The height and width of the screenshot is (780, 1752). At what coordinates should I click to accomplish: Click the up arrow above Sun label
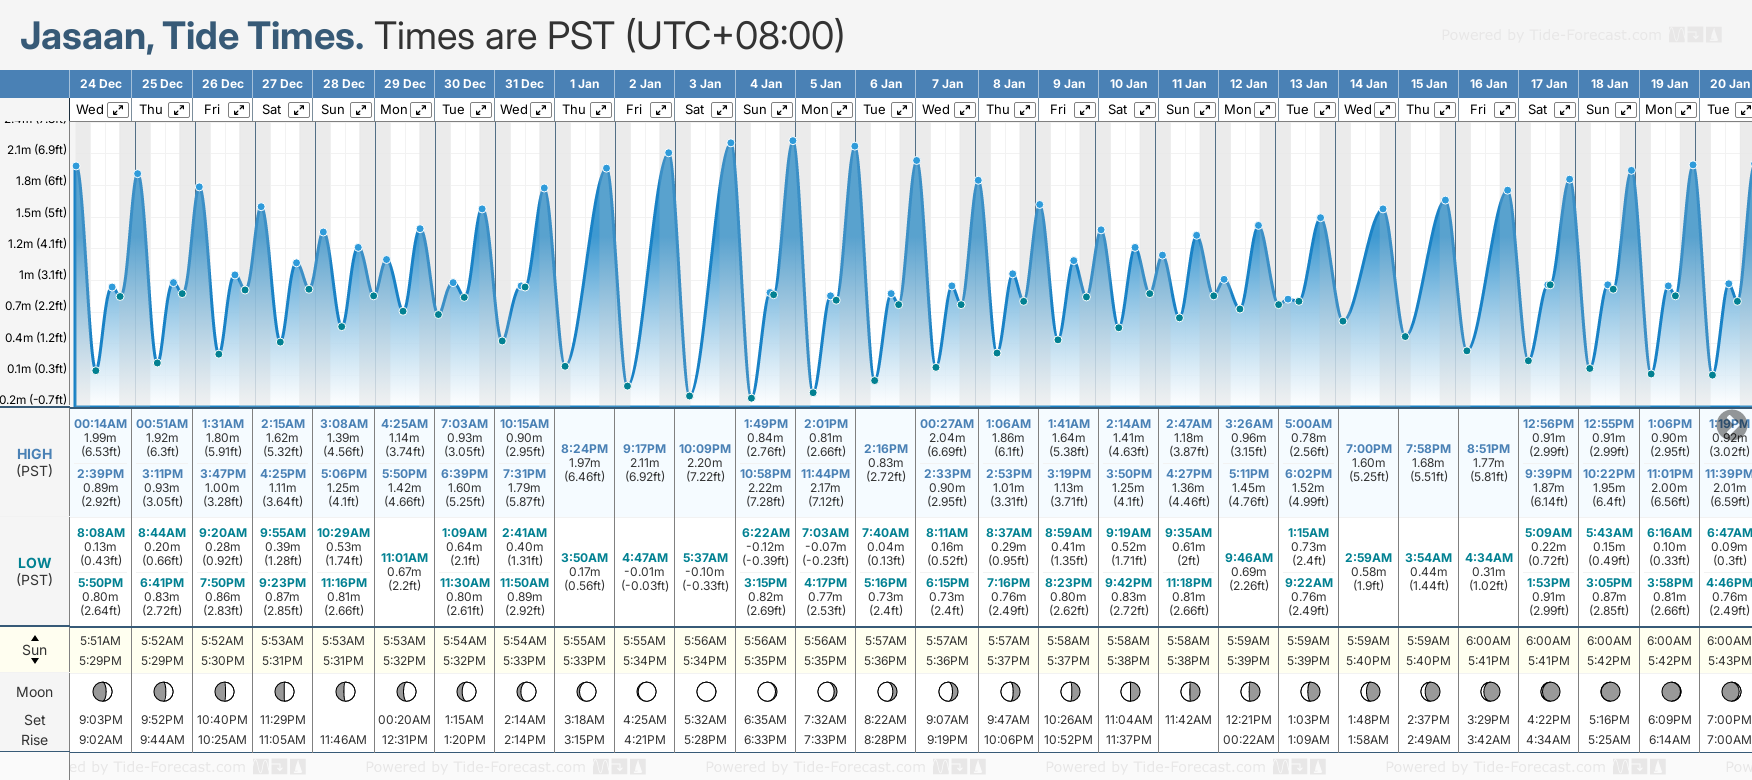click(x=35, y=637)
